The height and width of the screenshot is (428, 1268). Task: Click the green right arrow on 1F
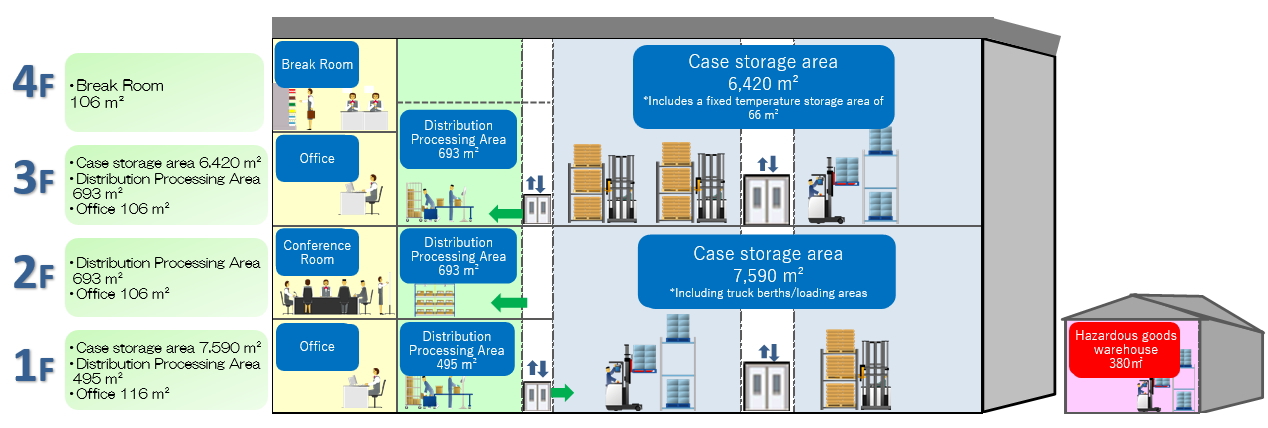(562, 393)
